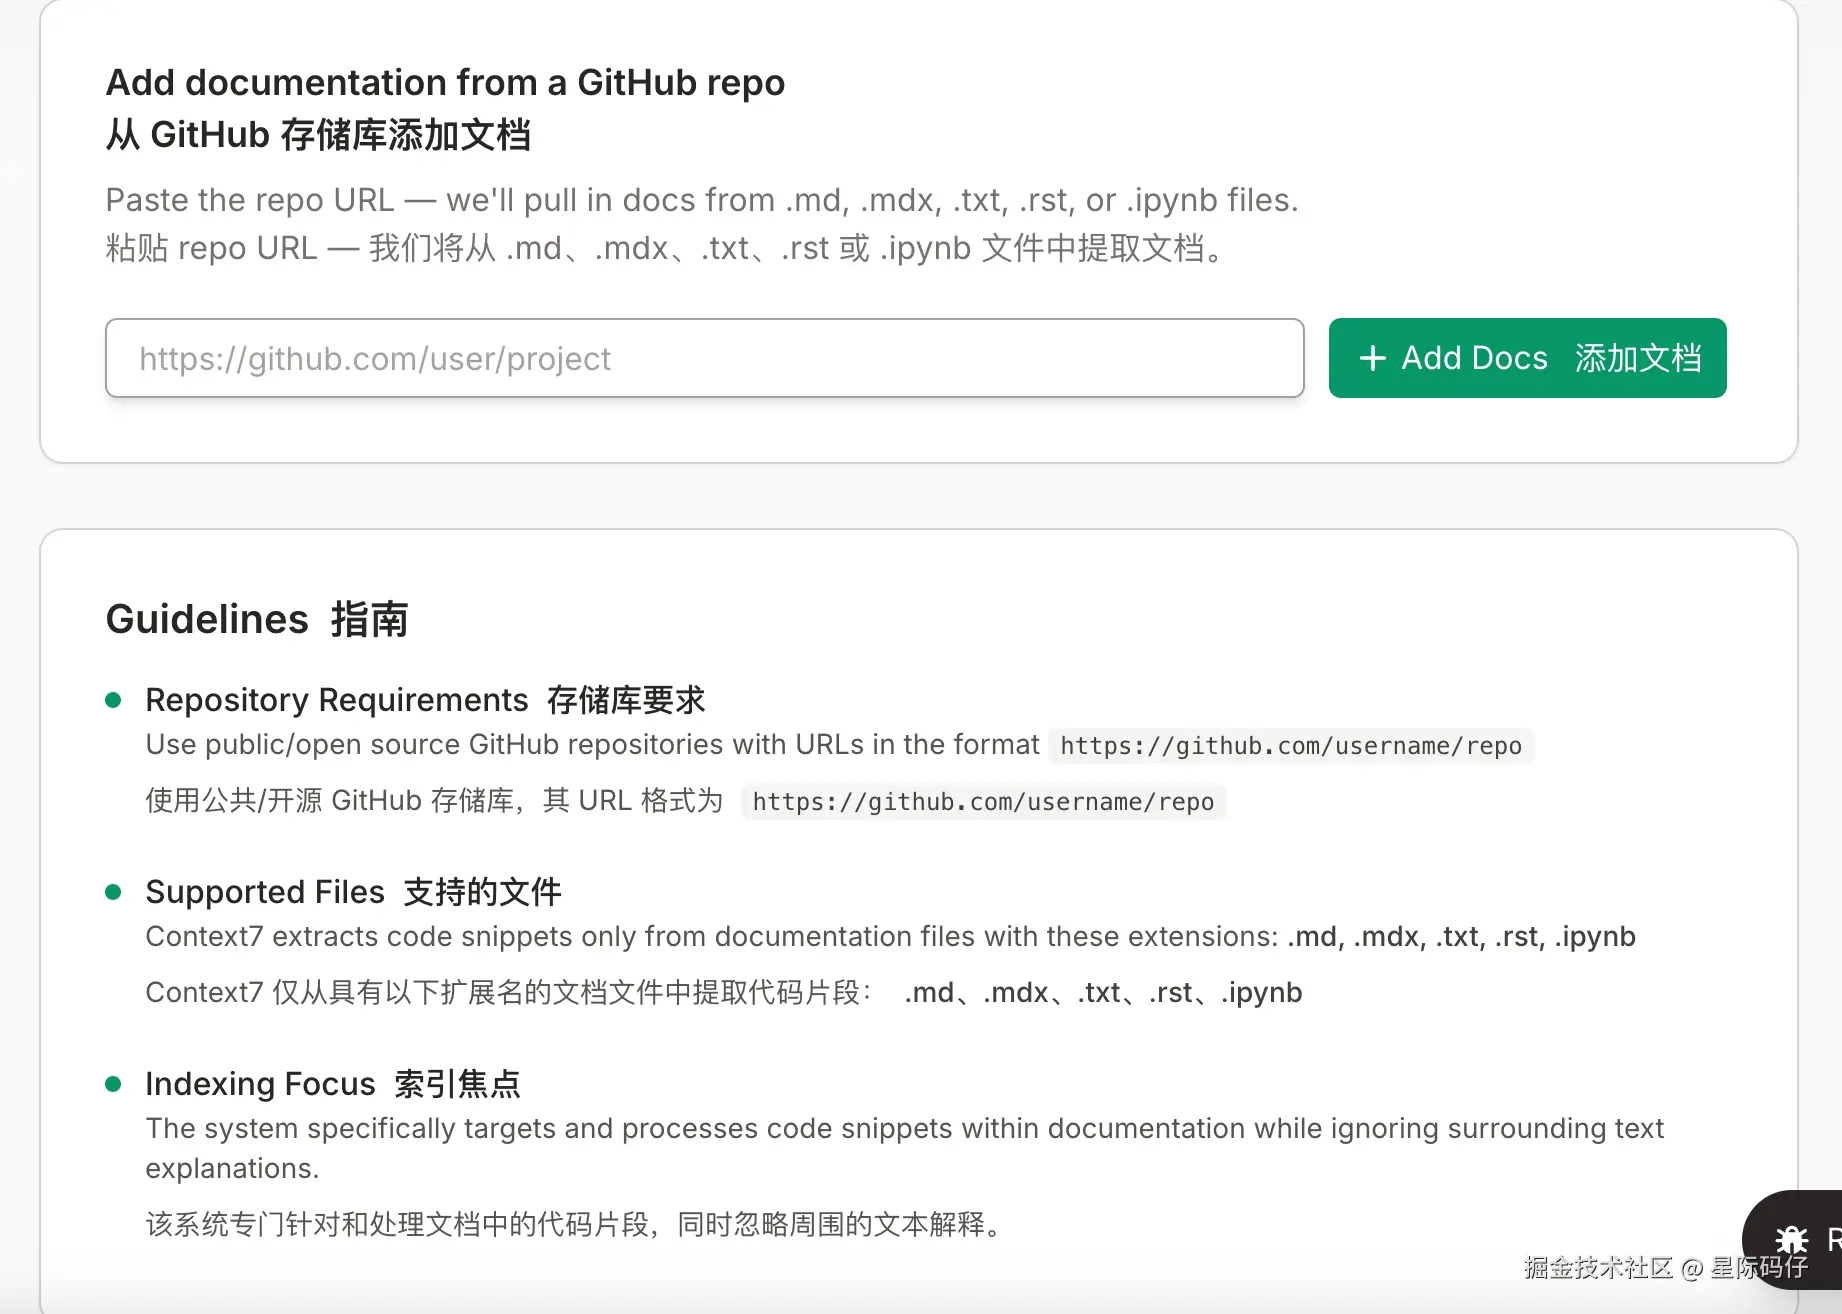Click the line starting '该系统专门针对'

click(574, 1224)
